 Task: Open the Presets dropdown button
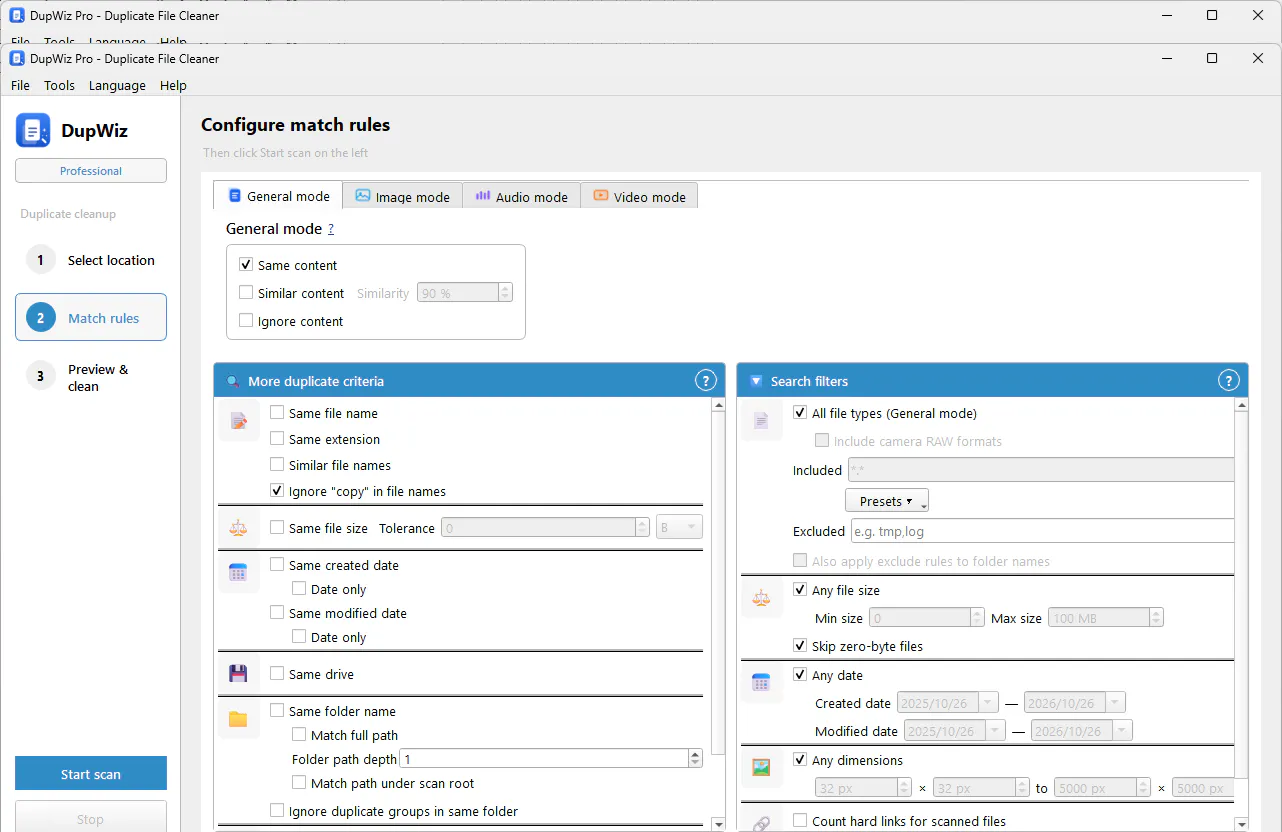(x=887, y=501)
